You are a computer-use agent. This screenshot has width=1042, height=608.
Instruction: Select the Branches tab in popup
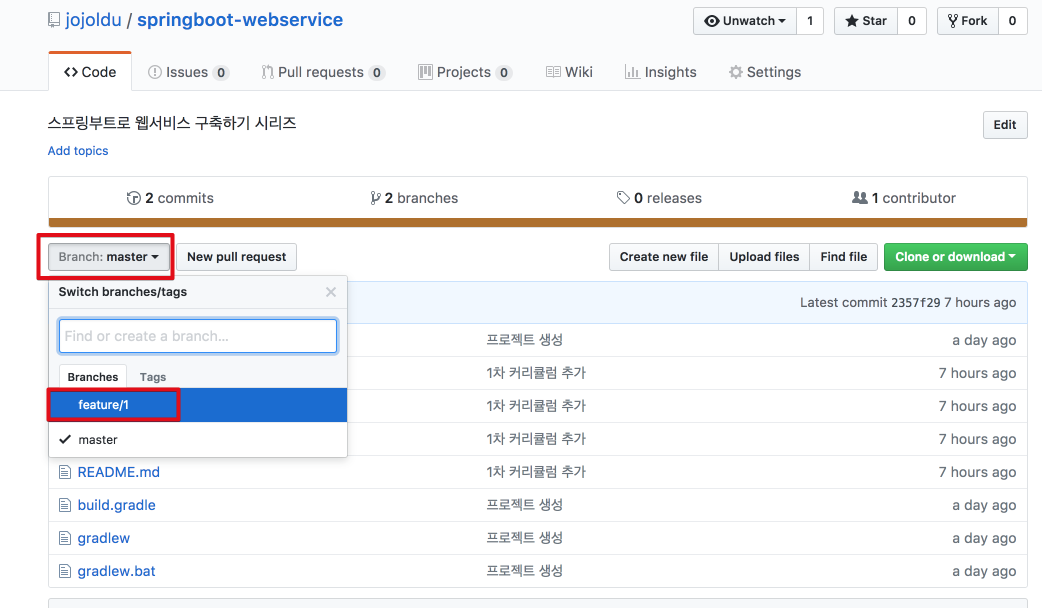pyautogui.click(x=92, y=377)
